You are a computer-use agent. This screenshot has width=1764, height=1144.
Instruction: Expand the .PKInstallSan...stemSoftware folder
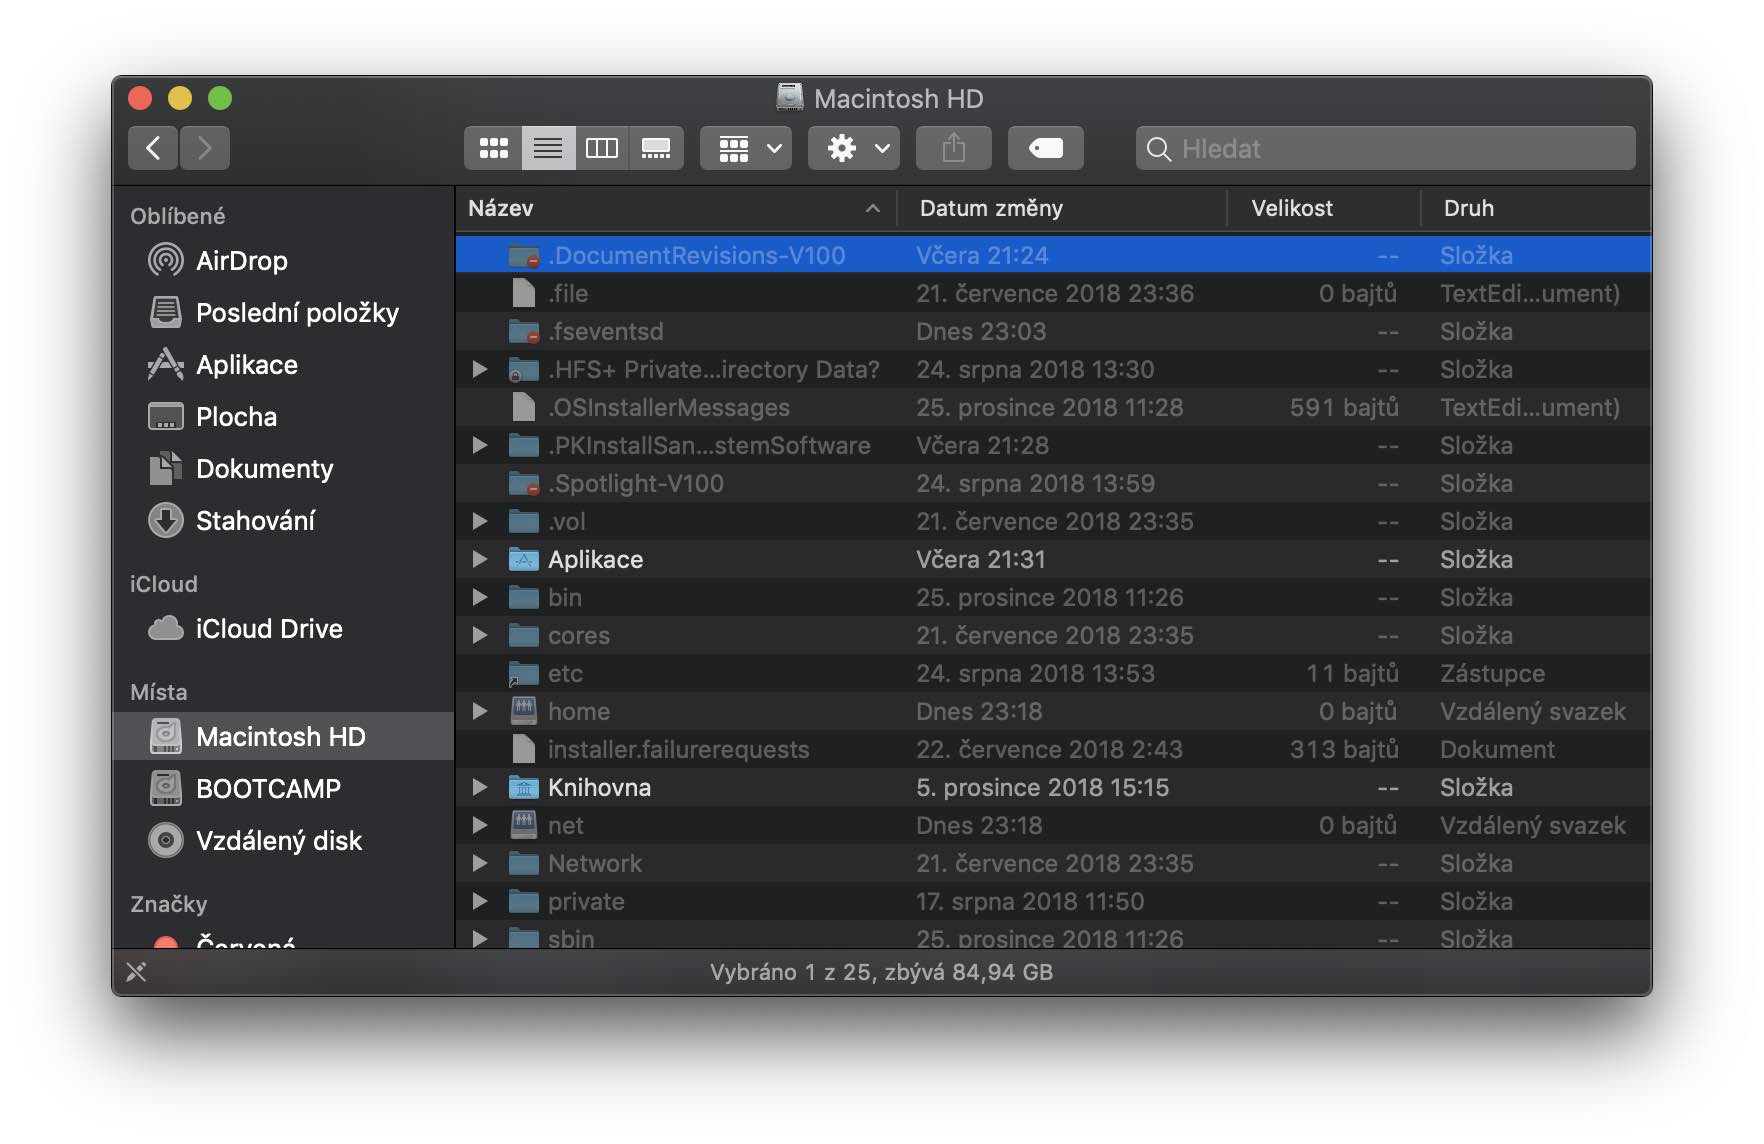(480, 446)
